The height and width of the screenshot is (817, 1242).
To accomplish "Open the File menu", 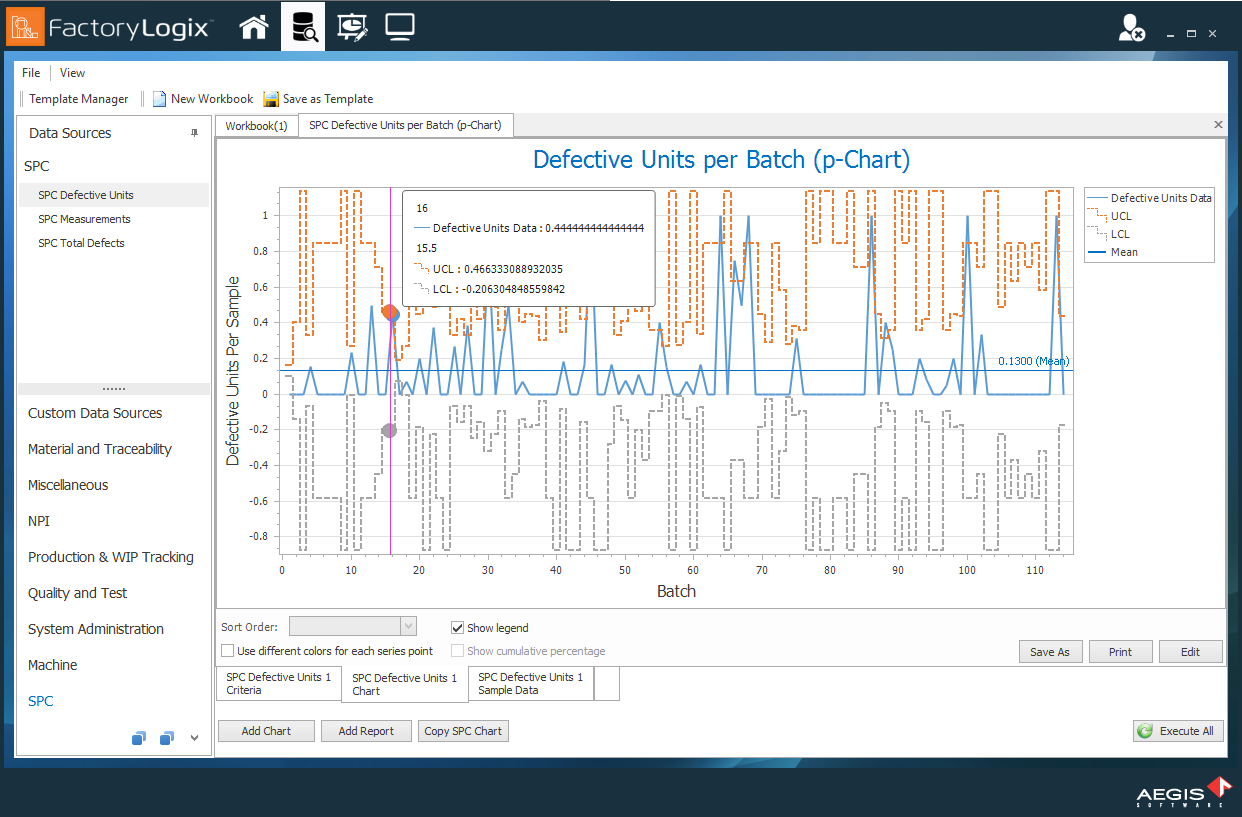I will 31,73.
